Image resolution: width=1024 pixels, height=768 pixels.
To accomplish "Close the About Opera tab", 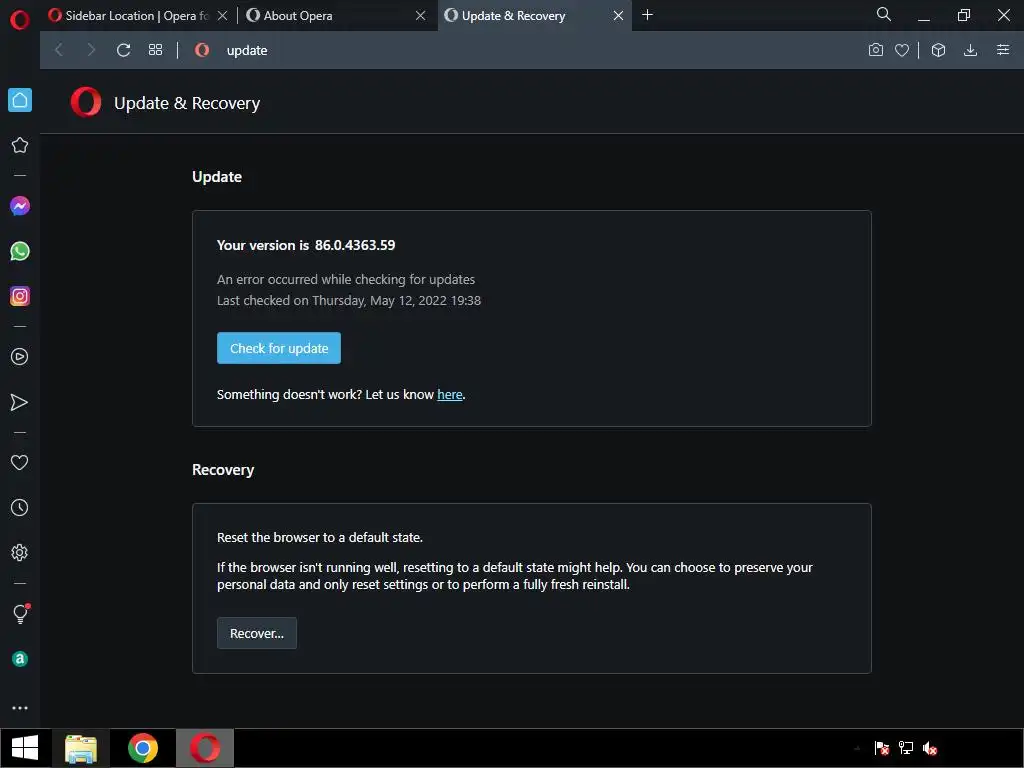I will pos(421,16).
